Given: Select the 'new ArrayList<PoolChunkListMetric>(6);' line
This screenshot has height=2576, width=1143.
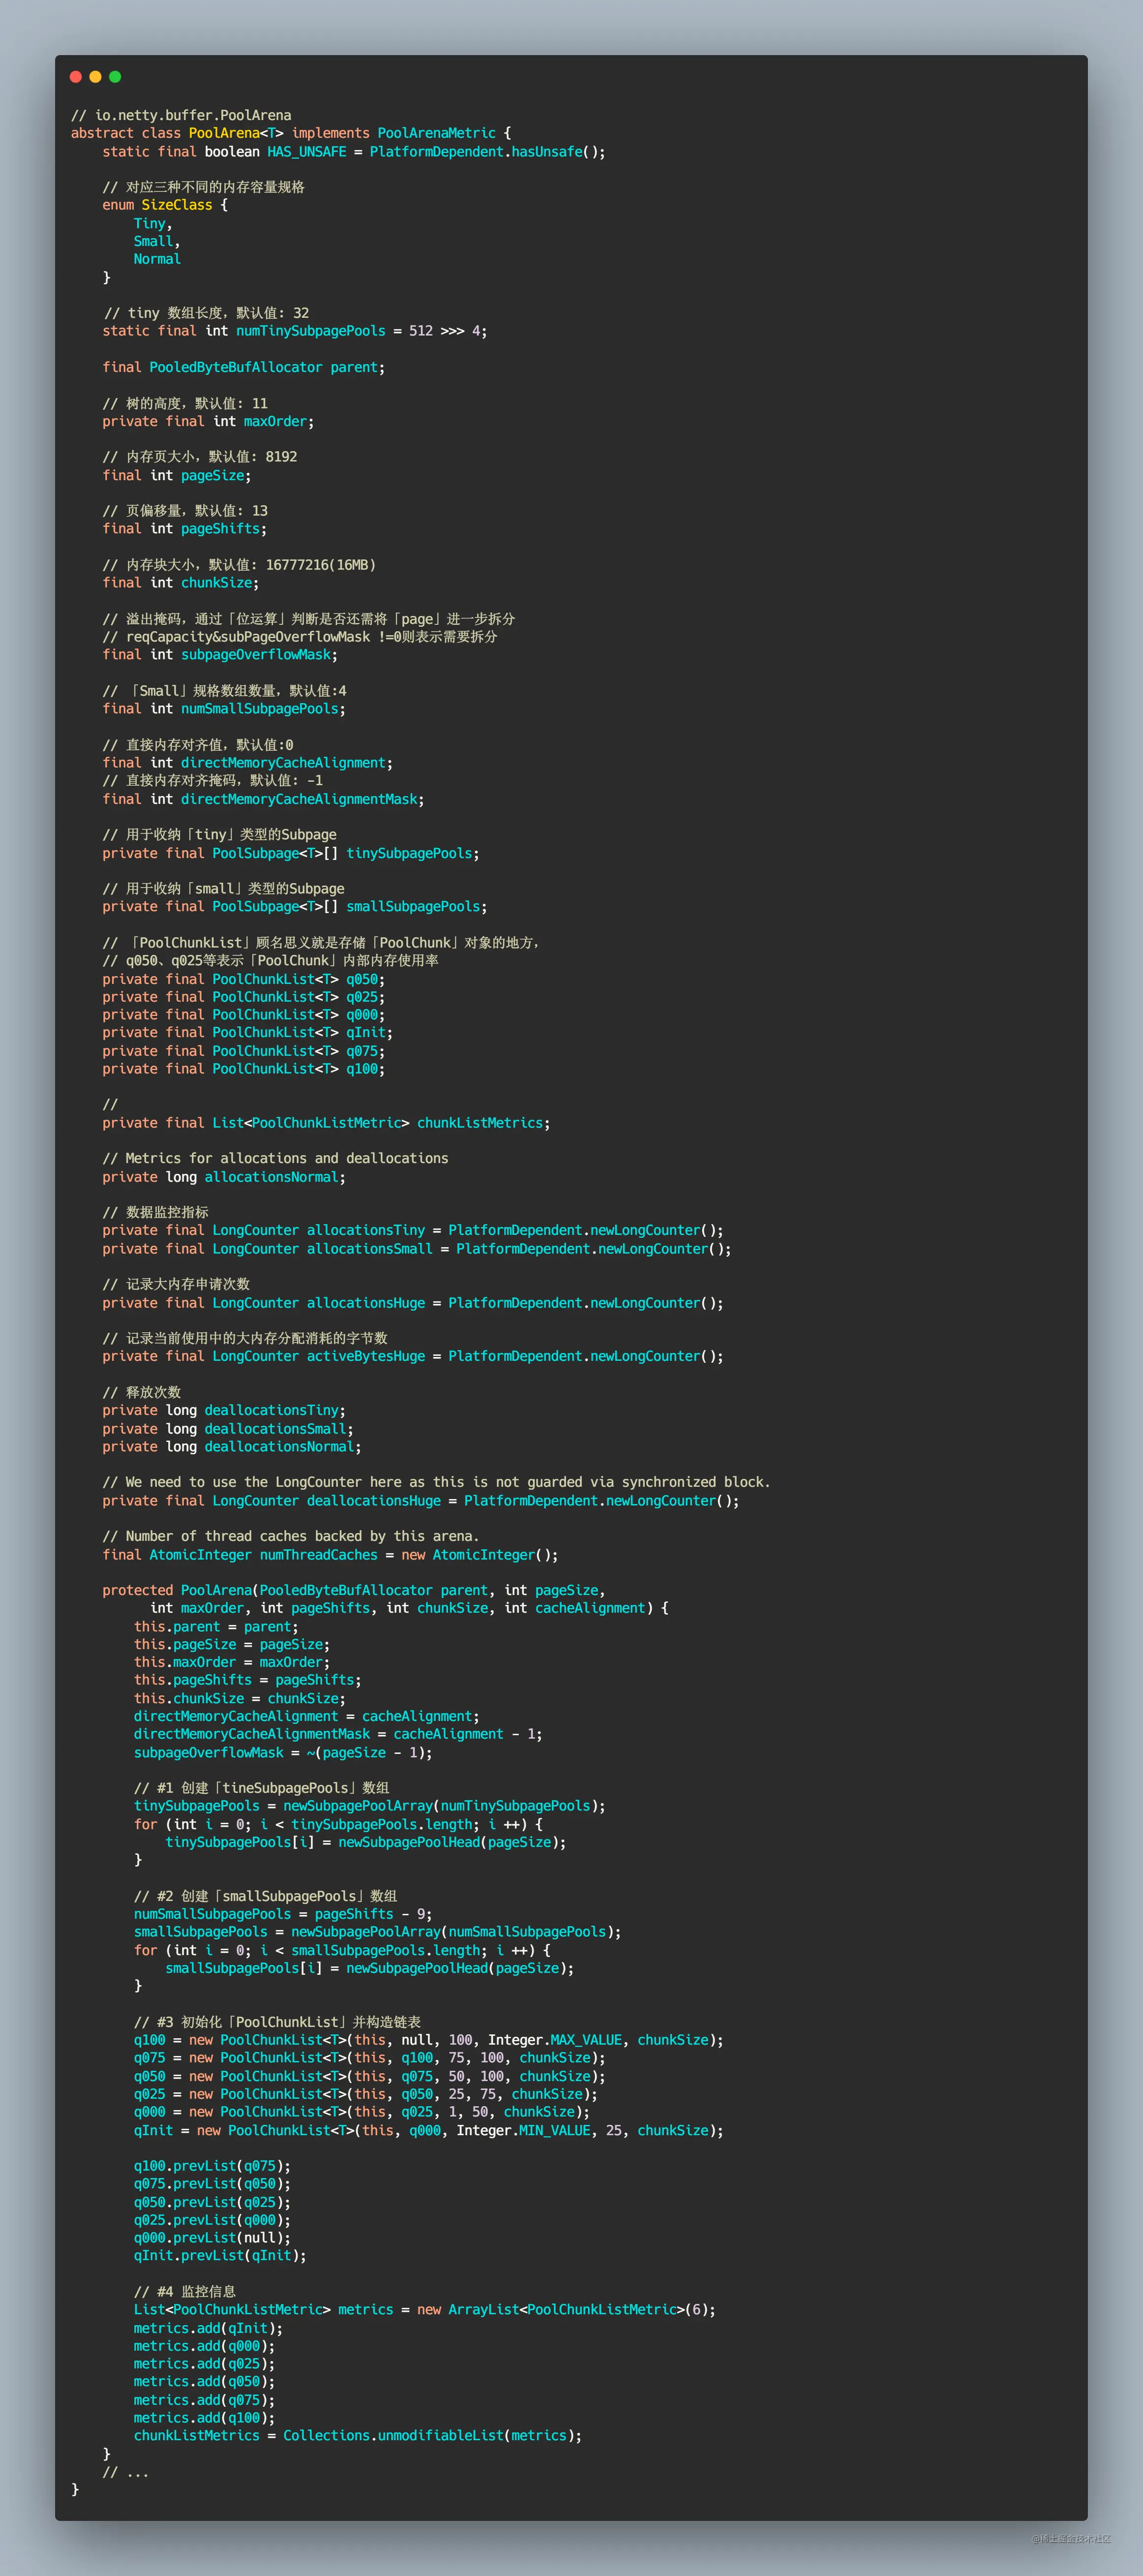Looking at the screenshot, I should pos(425,2310).
